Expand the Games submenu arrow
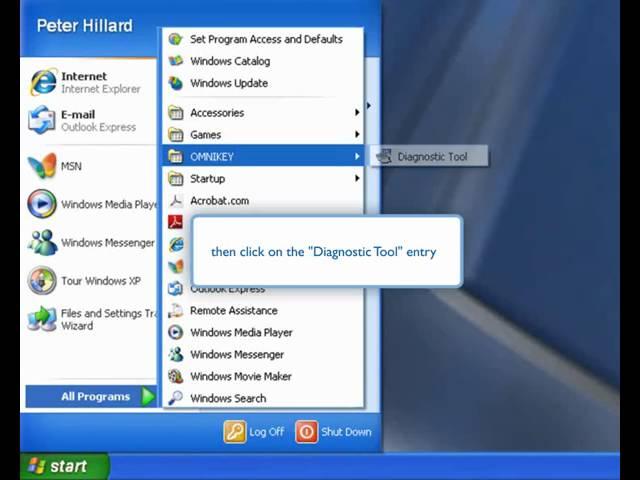 click(x=357, y=134)
